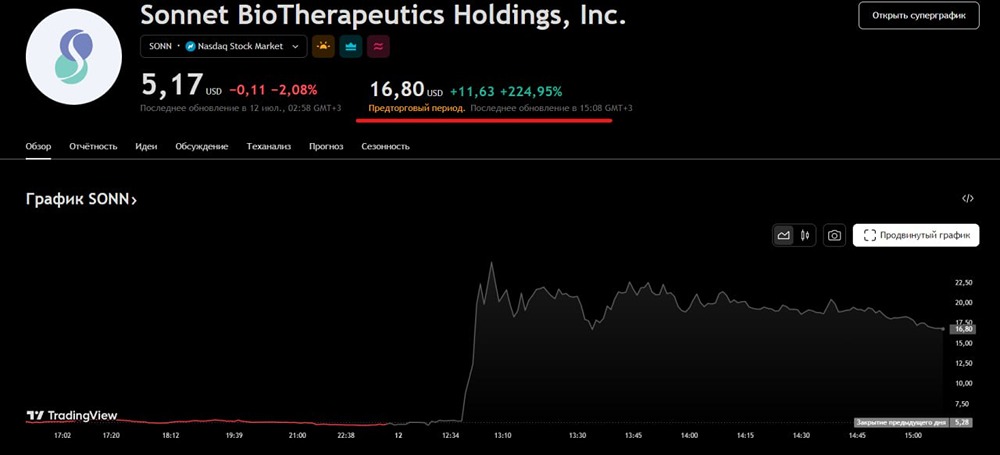Select the Прогноз tab
The image size is (1000, 455).
[x=326, y=146]
